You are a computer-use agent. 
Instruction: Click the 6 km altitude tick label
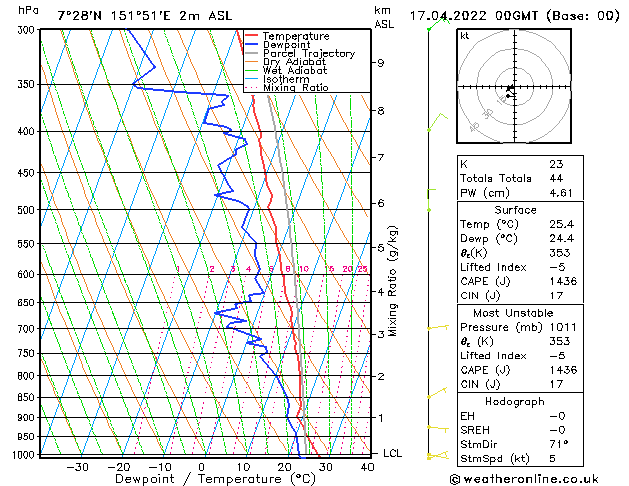click(x=381, y=203)
